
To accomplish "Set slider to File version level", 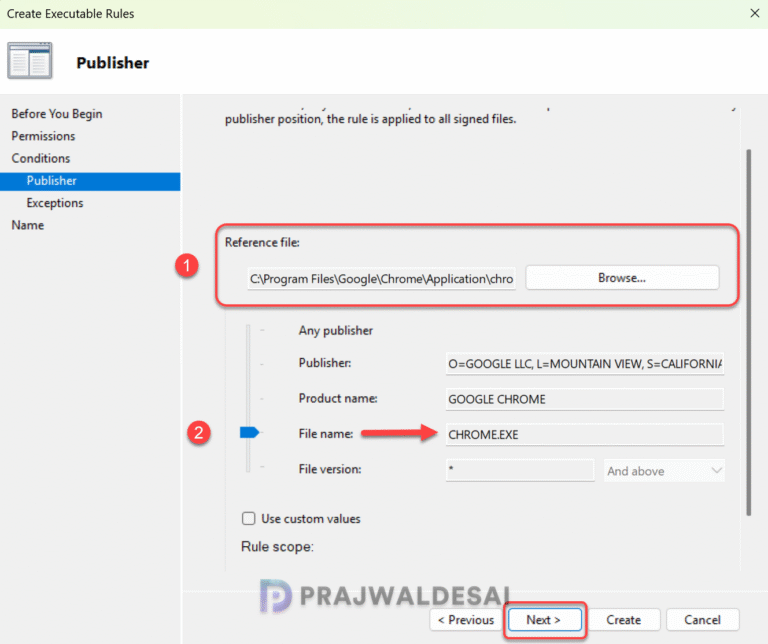I will (x=263, y=468).
